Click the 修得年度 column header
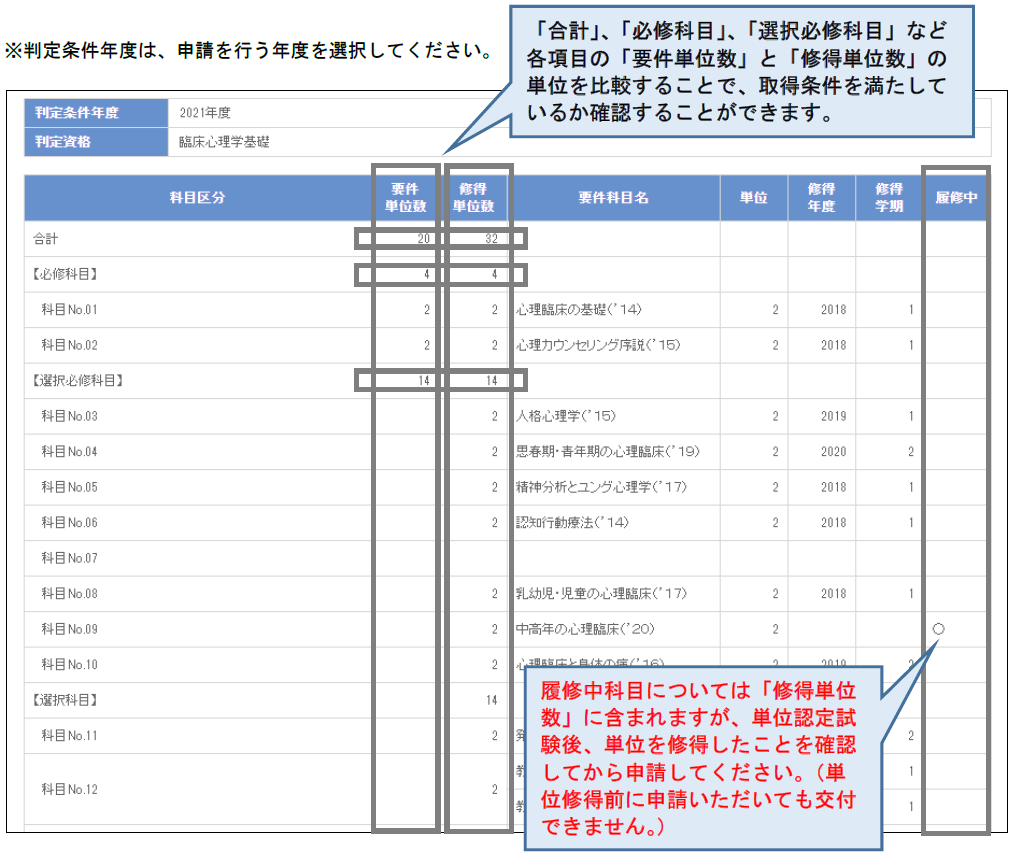This screenshot has height=861, width=1013. pyautogui.click(x=821, y=198)
